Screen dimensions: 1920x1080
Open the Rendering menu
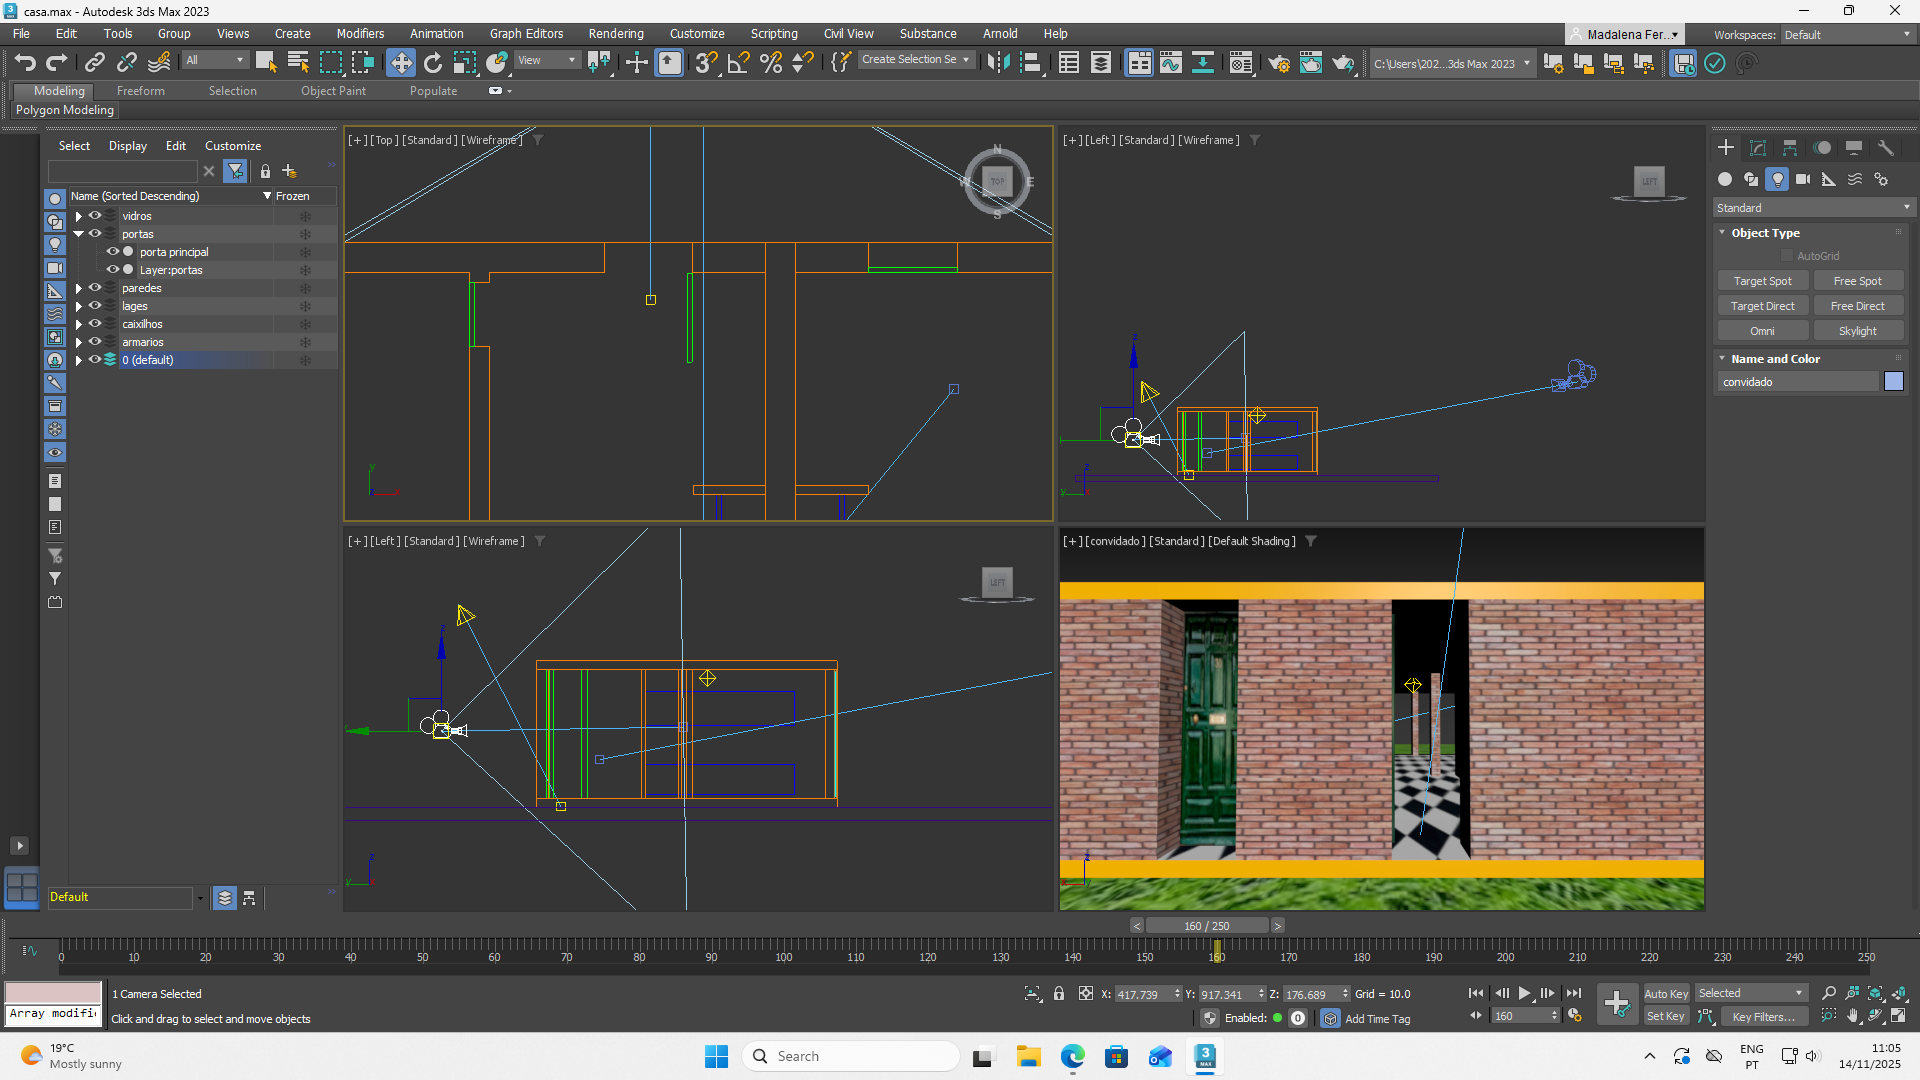(x=615, y=33)
